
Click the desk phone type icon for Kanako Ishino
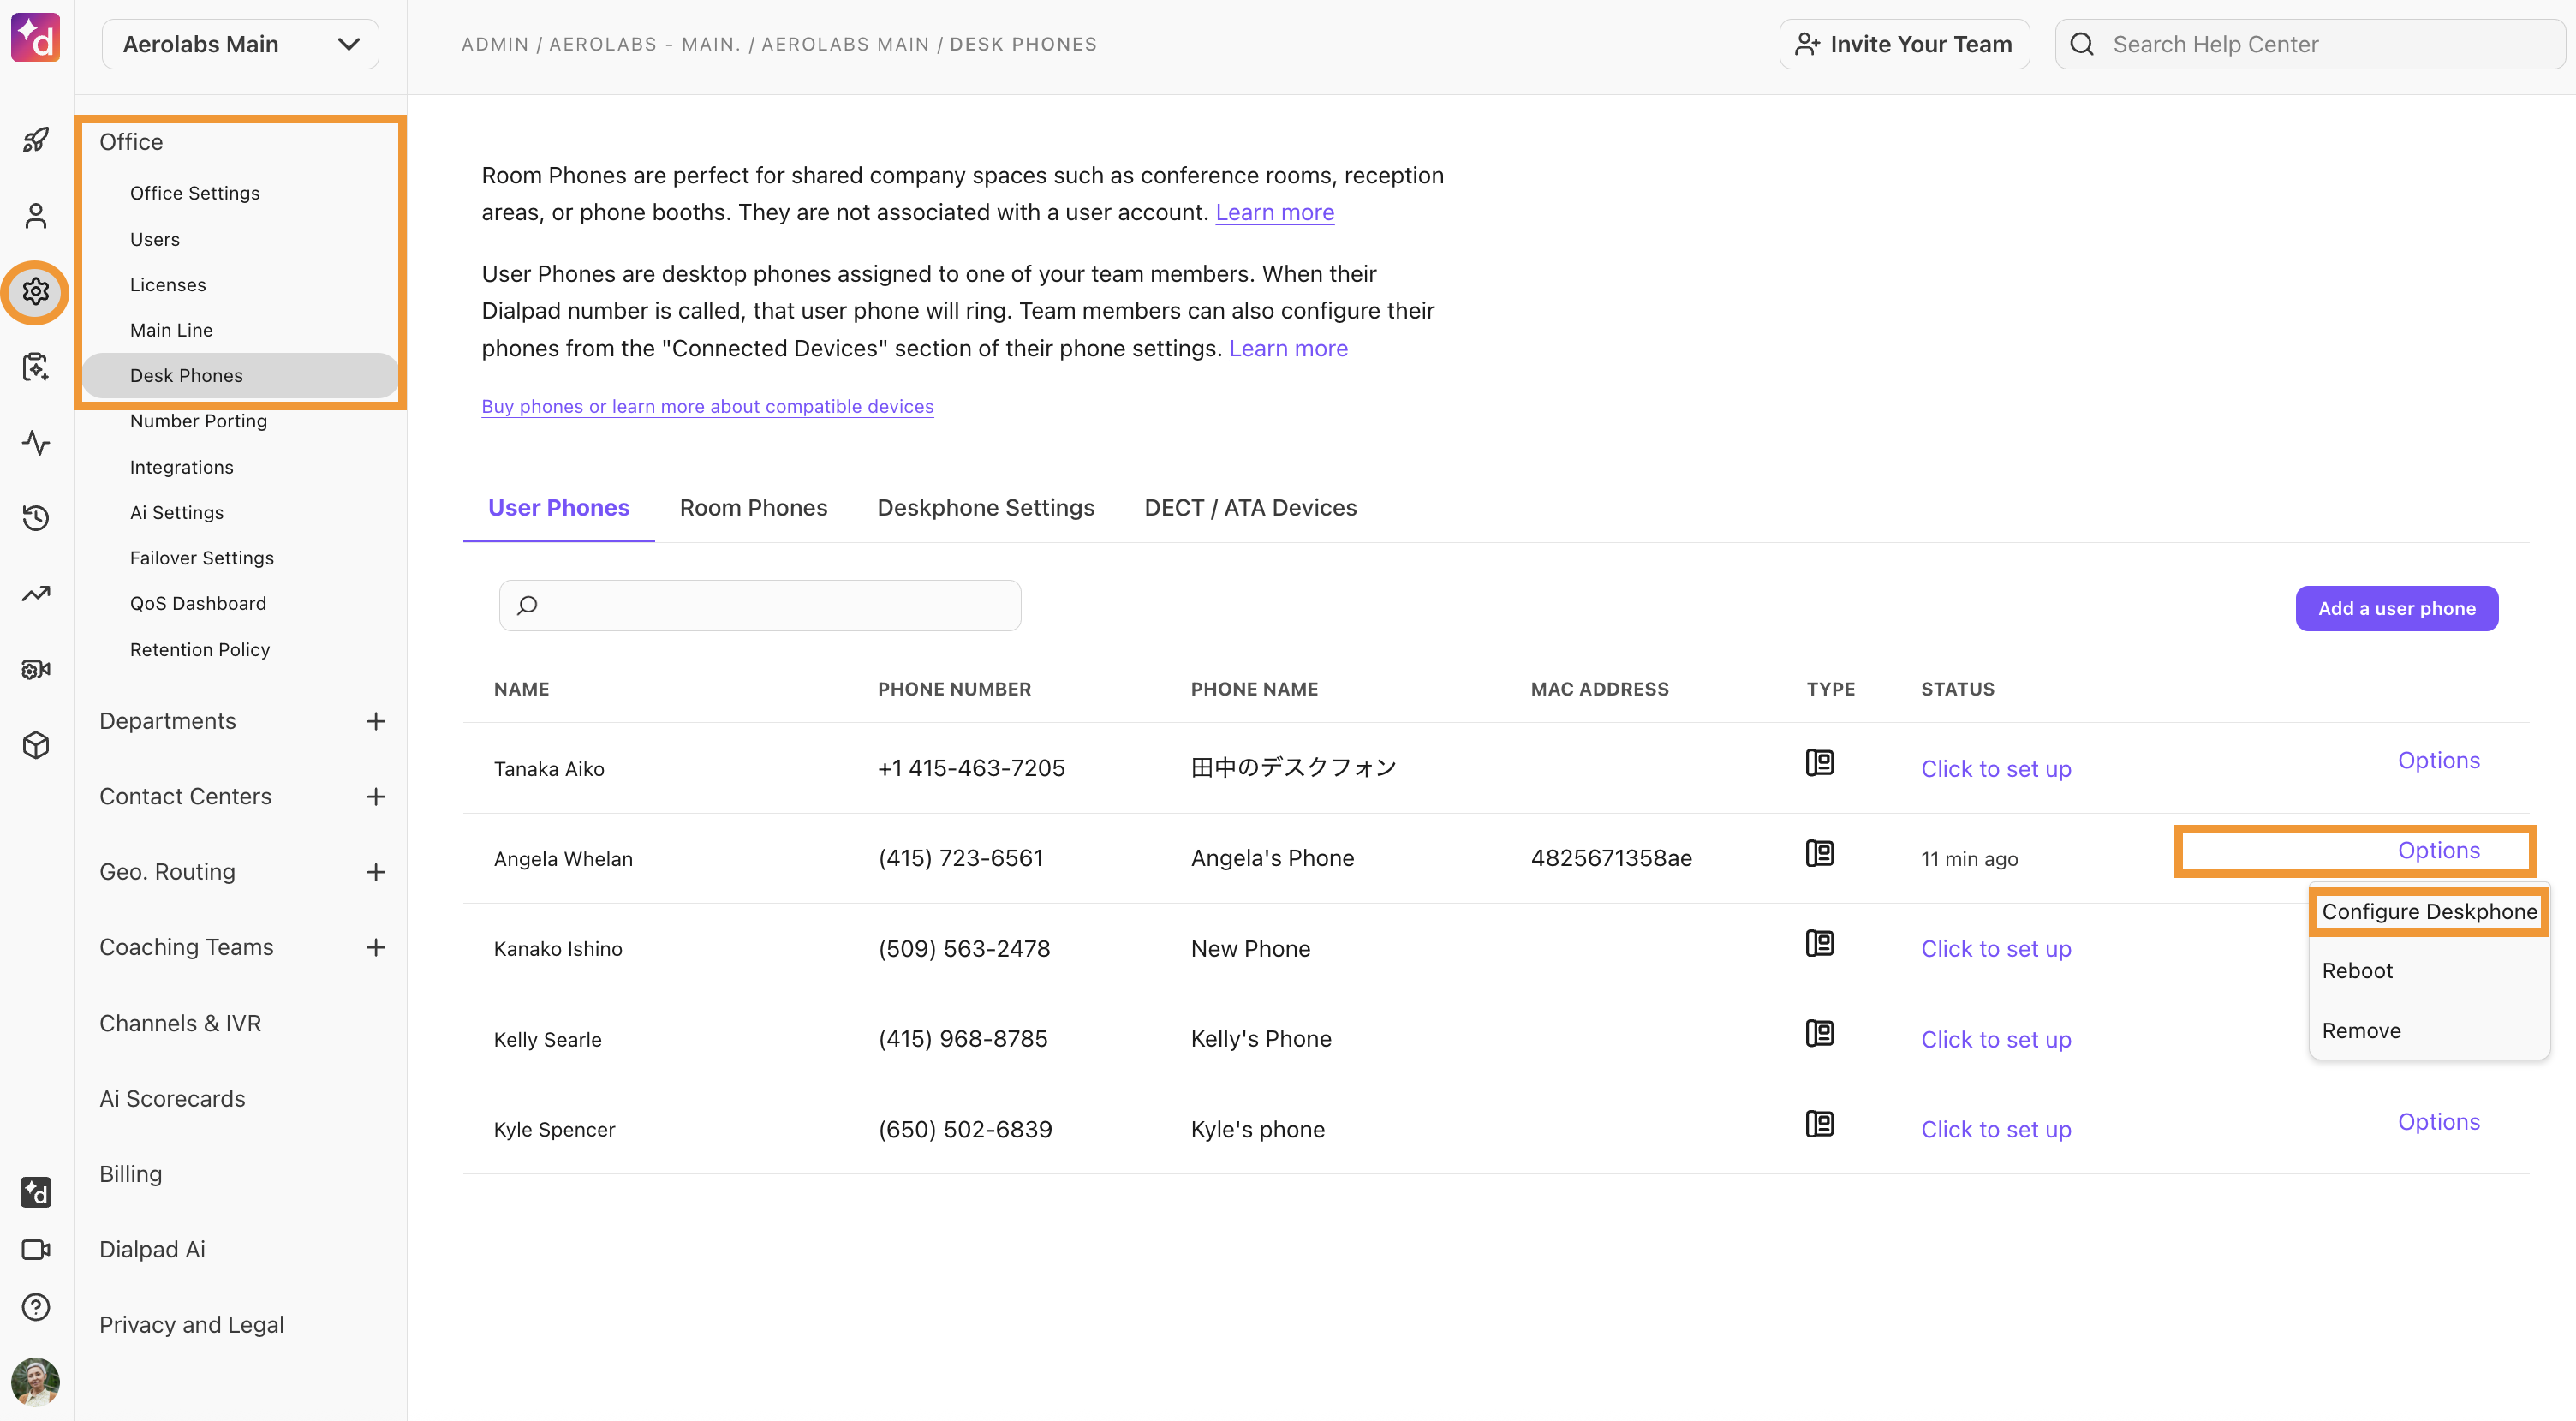(x=1820, y=943)
